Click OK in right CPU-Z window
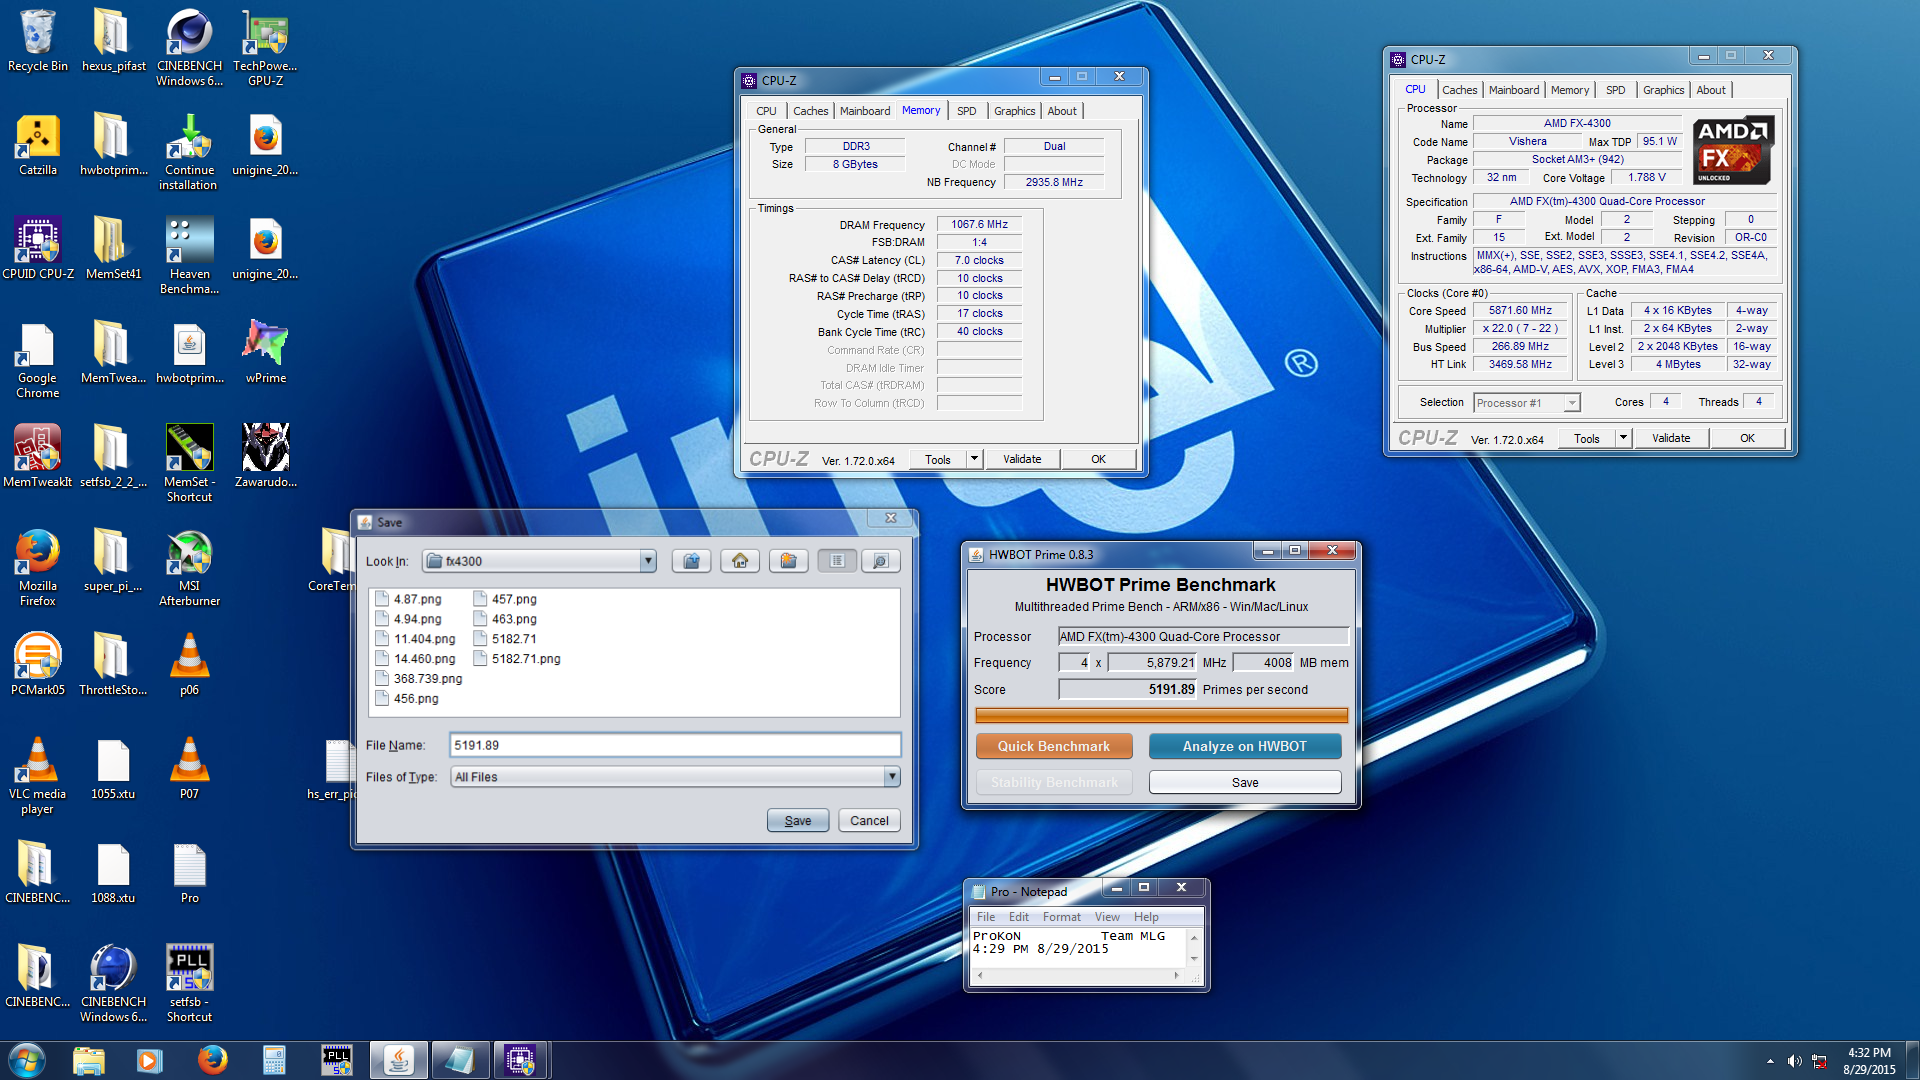Viewport: 1920px width, 1080px height. [1747, 438]
